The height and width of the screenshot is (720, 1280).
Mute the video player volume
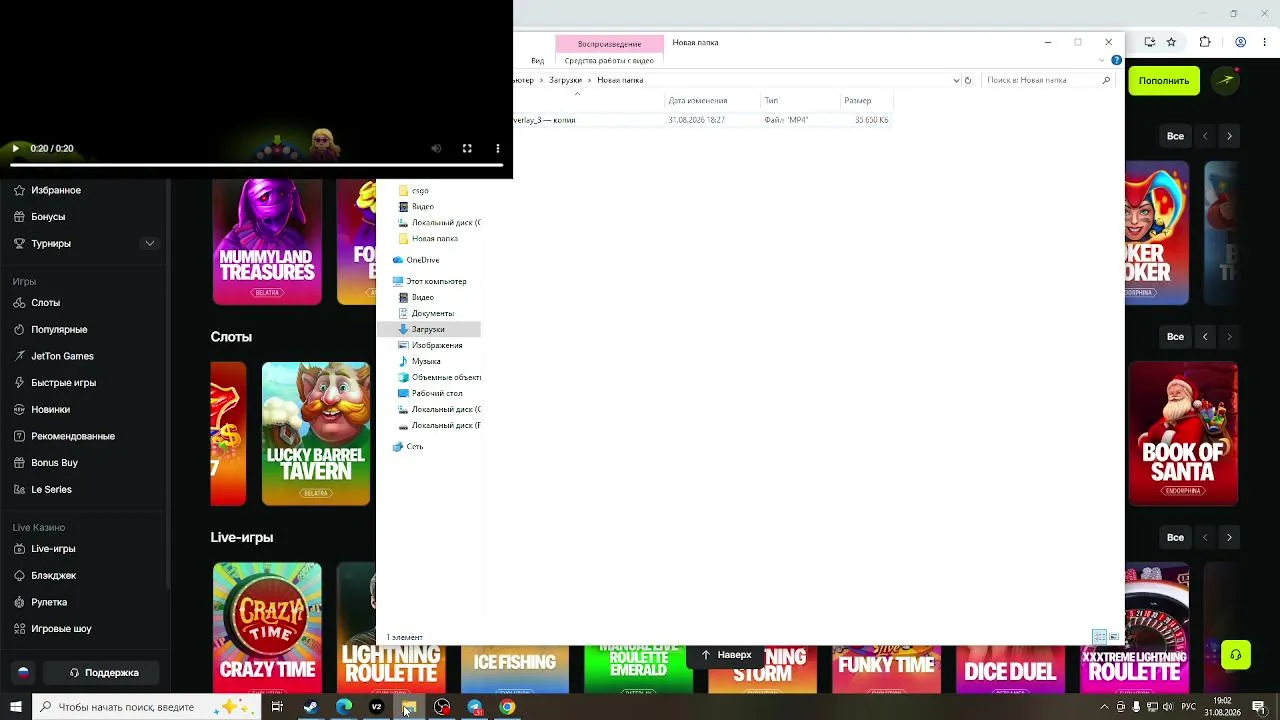click(x=436, y=149)
